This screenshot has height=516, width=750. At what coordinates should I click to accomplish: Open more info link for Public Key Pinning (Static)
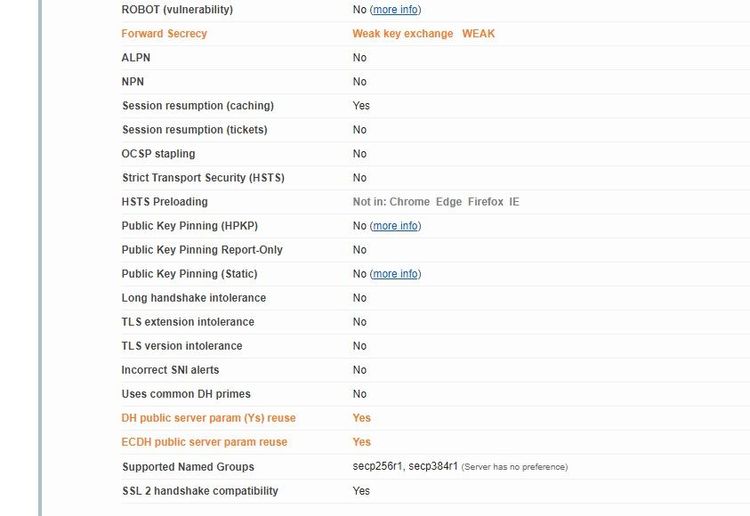point(396,274)
